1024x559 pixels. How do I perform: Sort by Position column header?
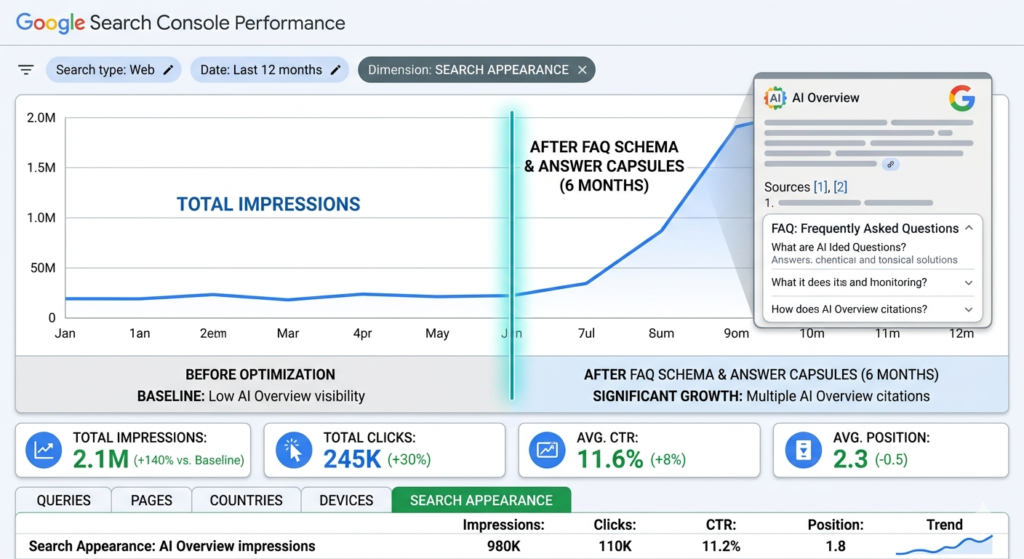tap(835, 524)
